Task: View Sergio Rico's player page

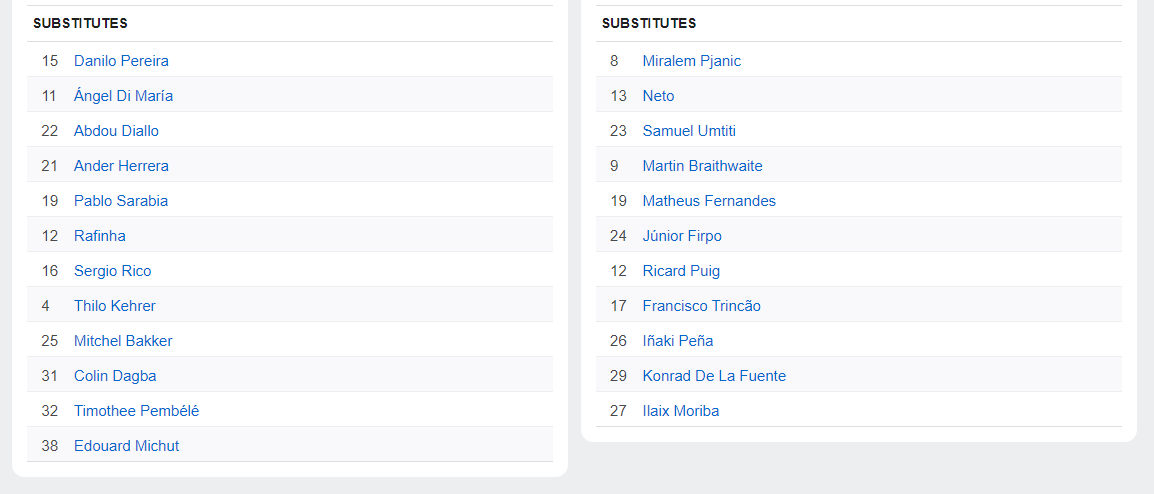Action: (113, 271)
